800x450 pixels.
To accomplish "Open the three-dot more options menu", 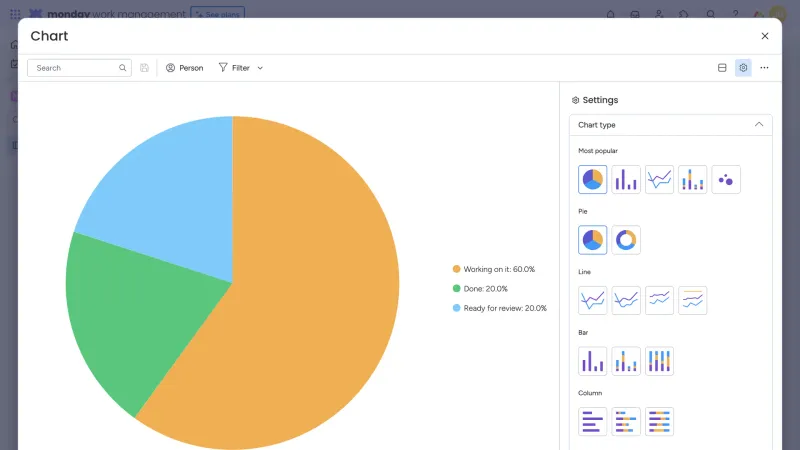I will click(764, 68).
